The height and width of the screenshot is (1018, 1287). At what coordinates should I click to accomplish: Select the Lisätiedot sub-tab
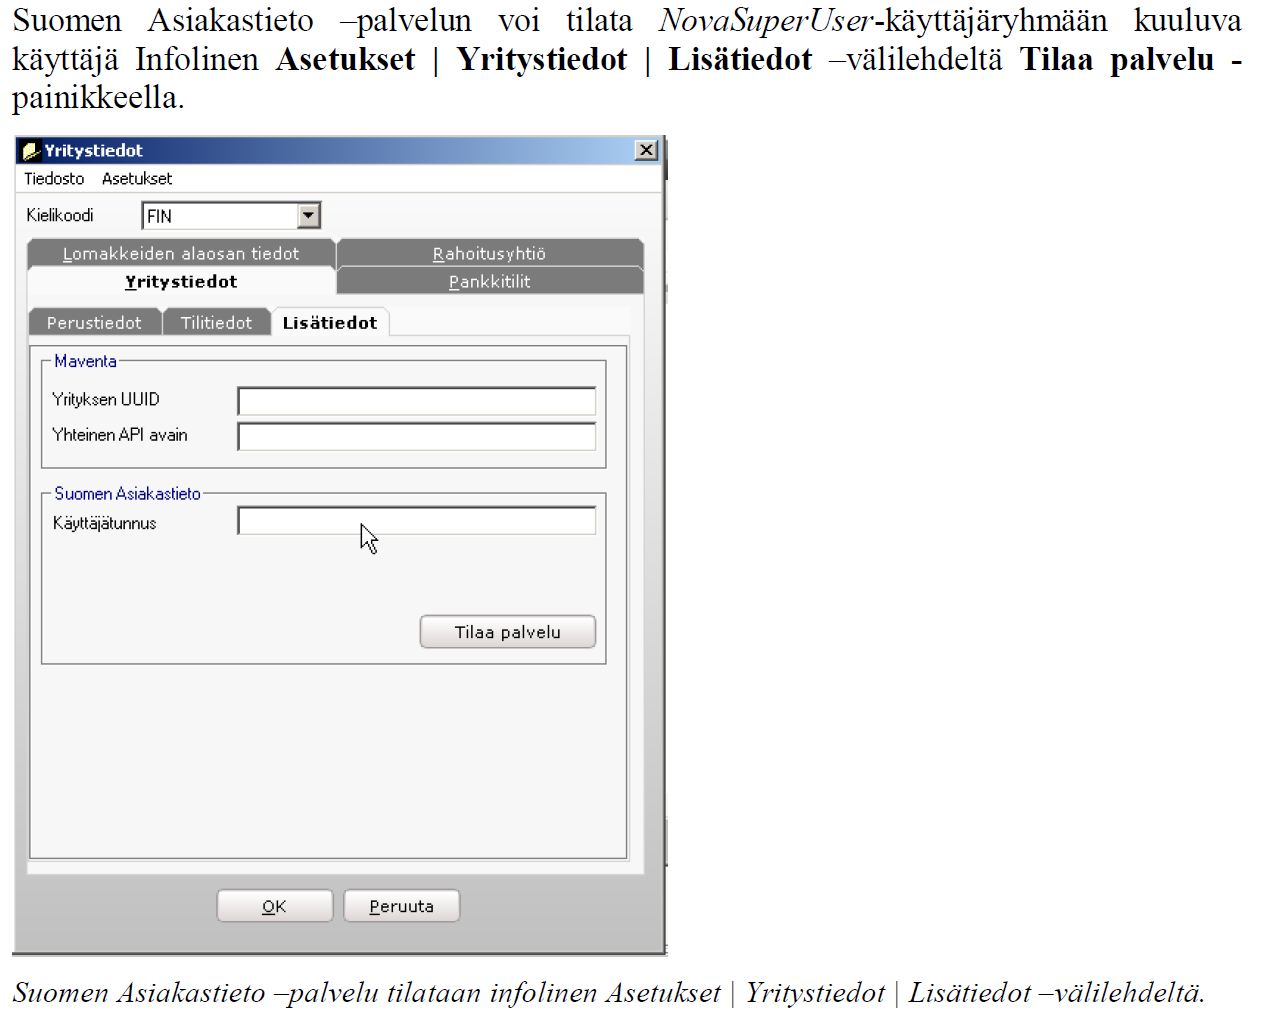point(330,322)
